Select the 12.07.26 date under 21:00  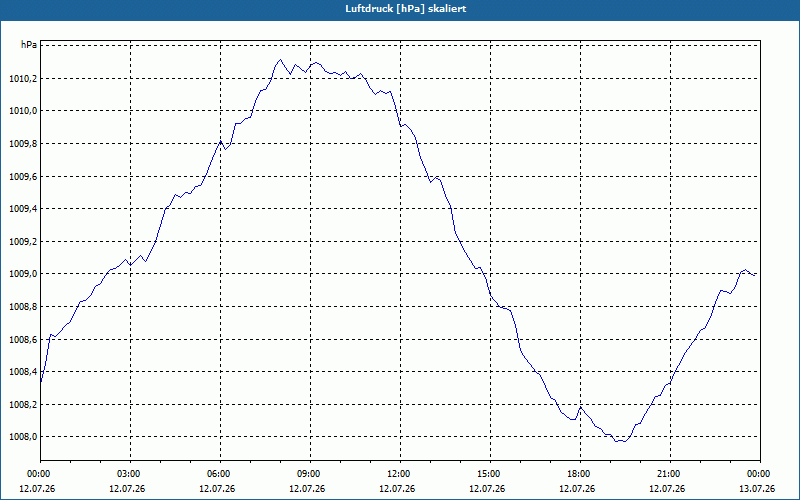[667, 489]
